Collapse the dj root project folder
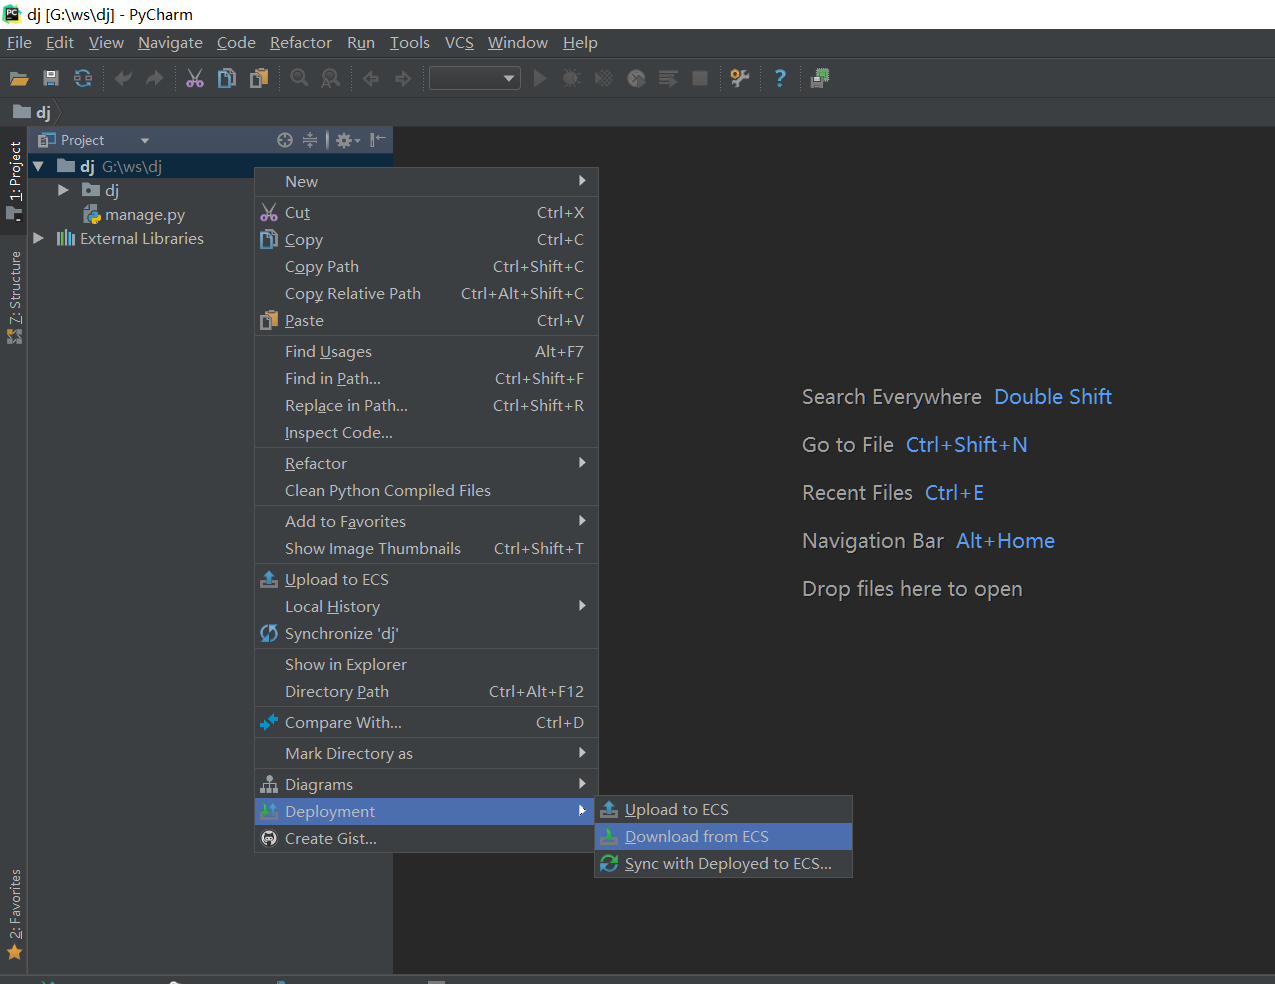This screenshot has height=984, width=1275. [38, 166]
